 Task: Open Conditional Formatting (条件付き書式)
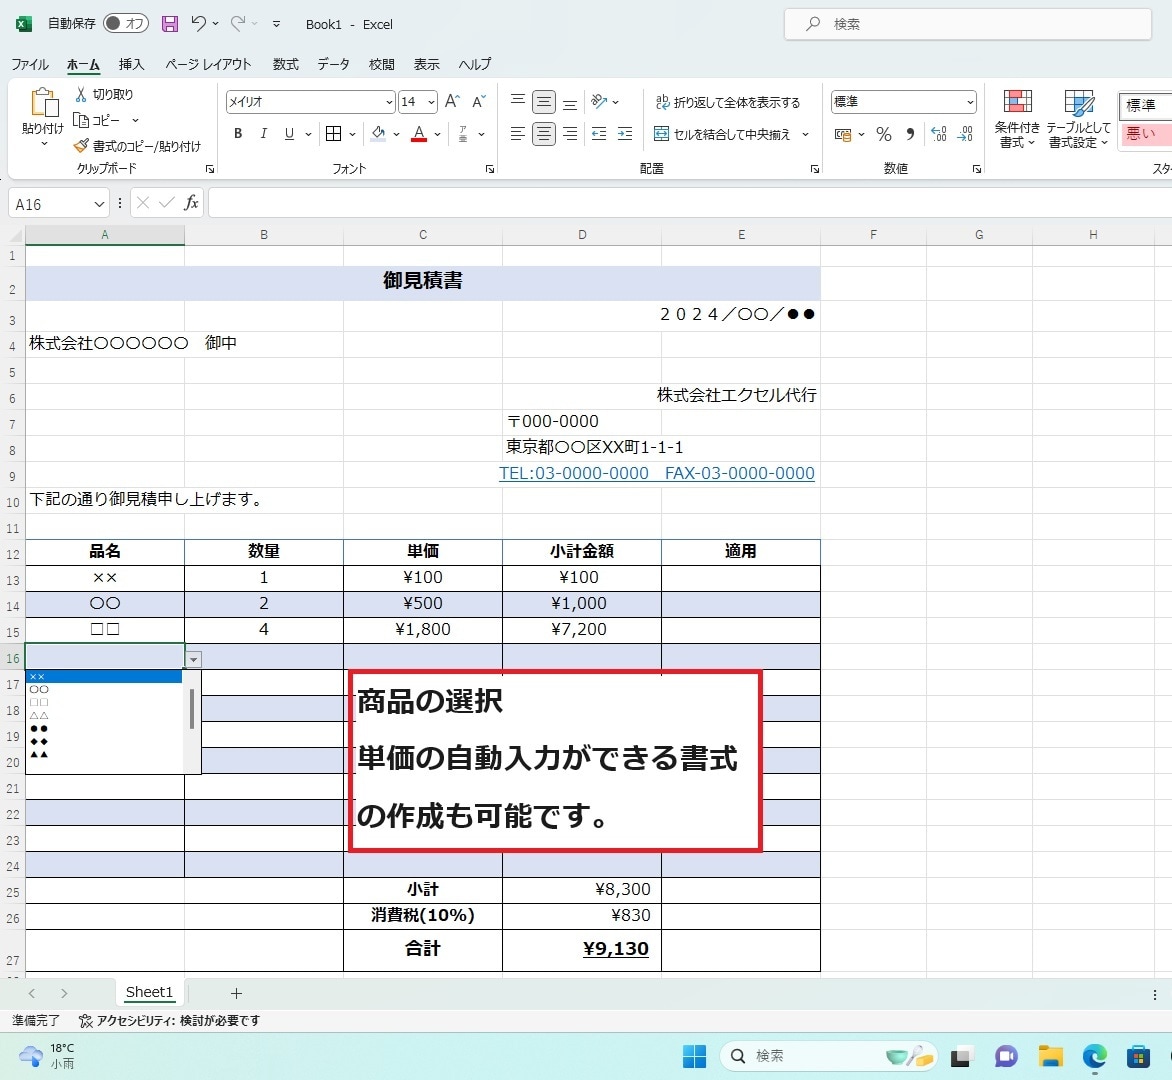1017,120
